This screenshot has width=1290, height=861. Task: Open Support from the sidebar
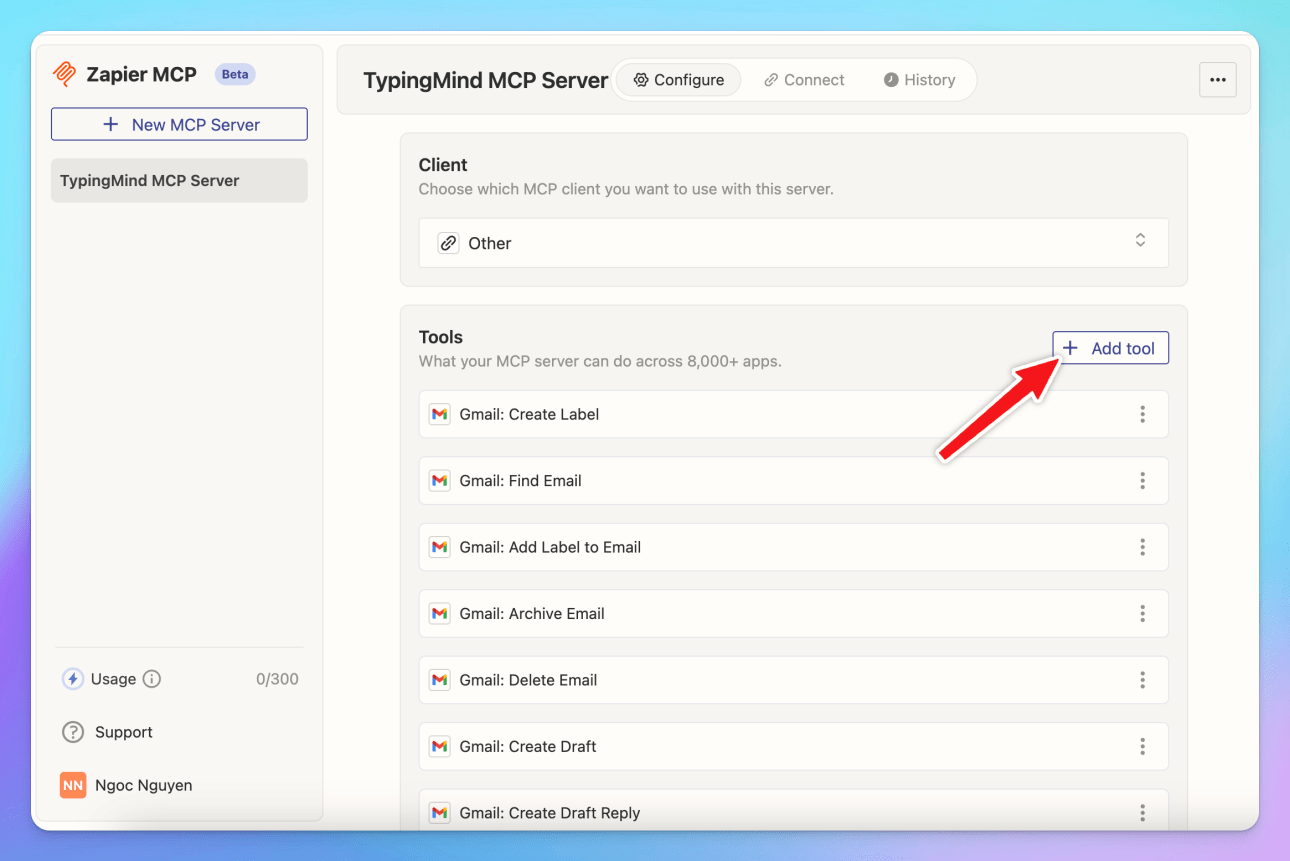(107, 732)
